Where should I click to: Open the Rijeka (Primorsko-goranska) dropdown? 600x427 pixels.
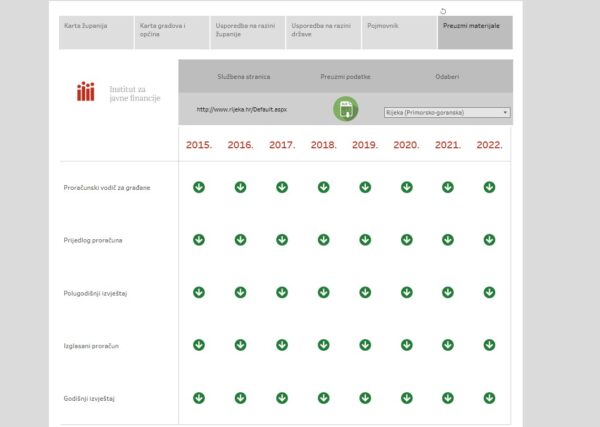(x=447, y=112)
